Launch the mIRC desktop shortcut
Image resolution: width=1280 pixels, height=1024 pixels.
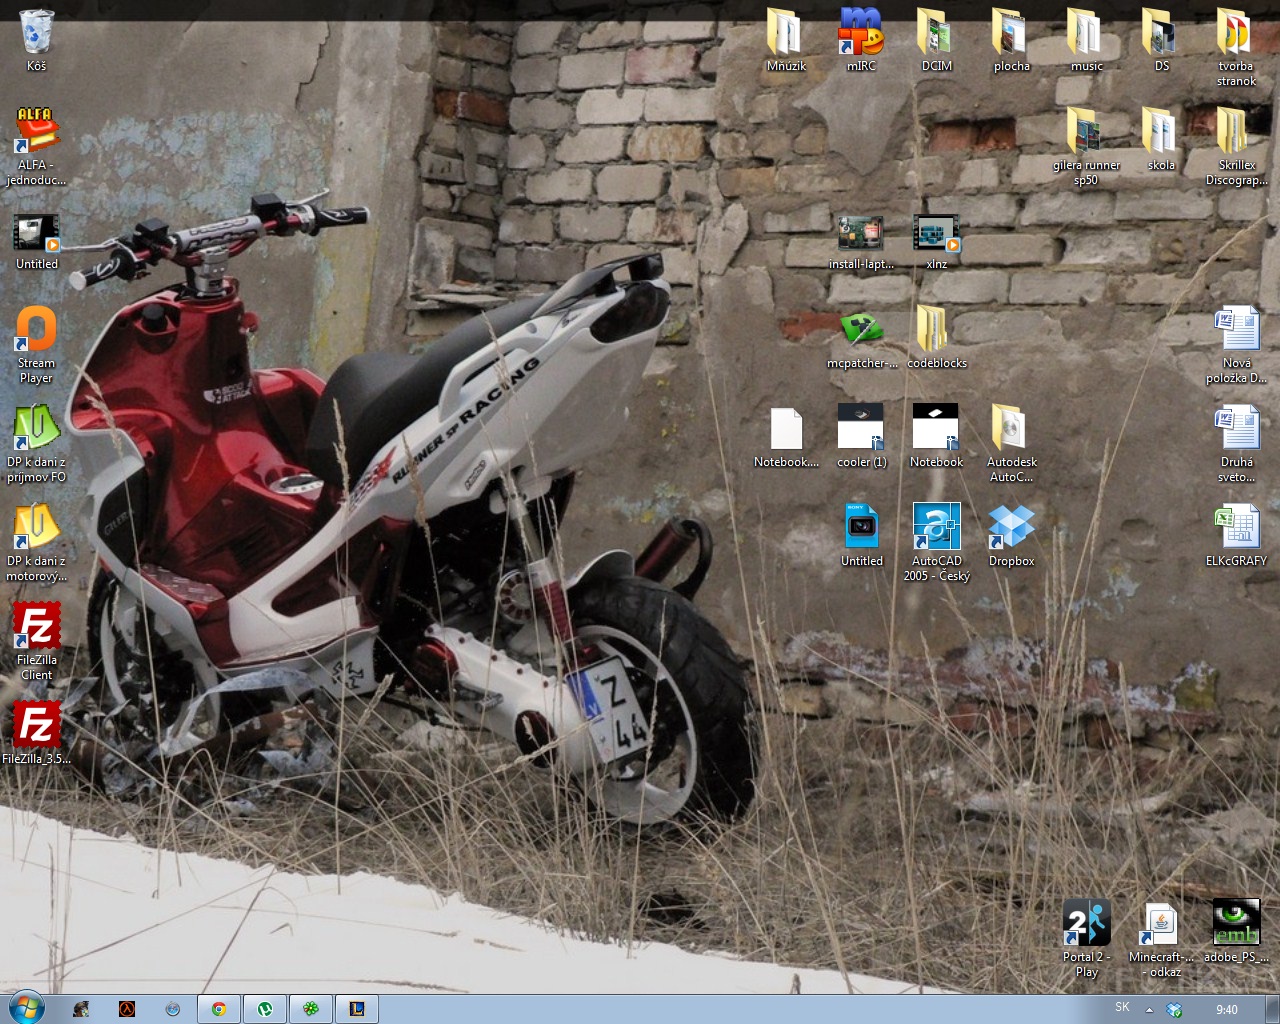pyautogui.click(x=860, y=33)
